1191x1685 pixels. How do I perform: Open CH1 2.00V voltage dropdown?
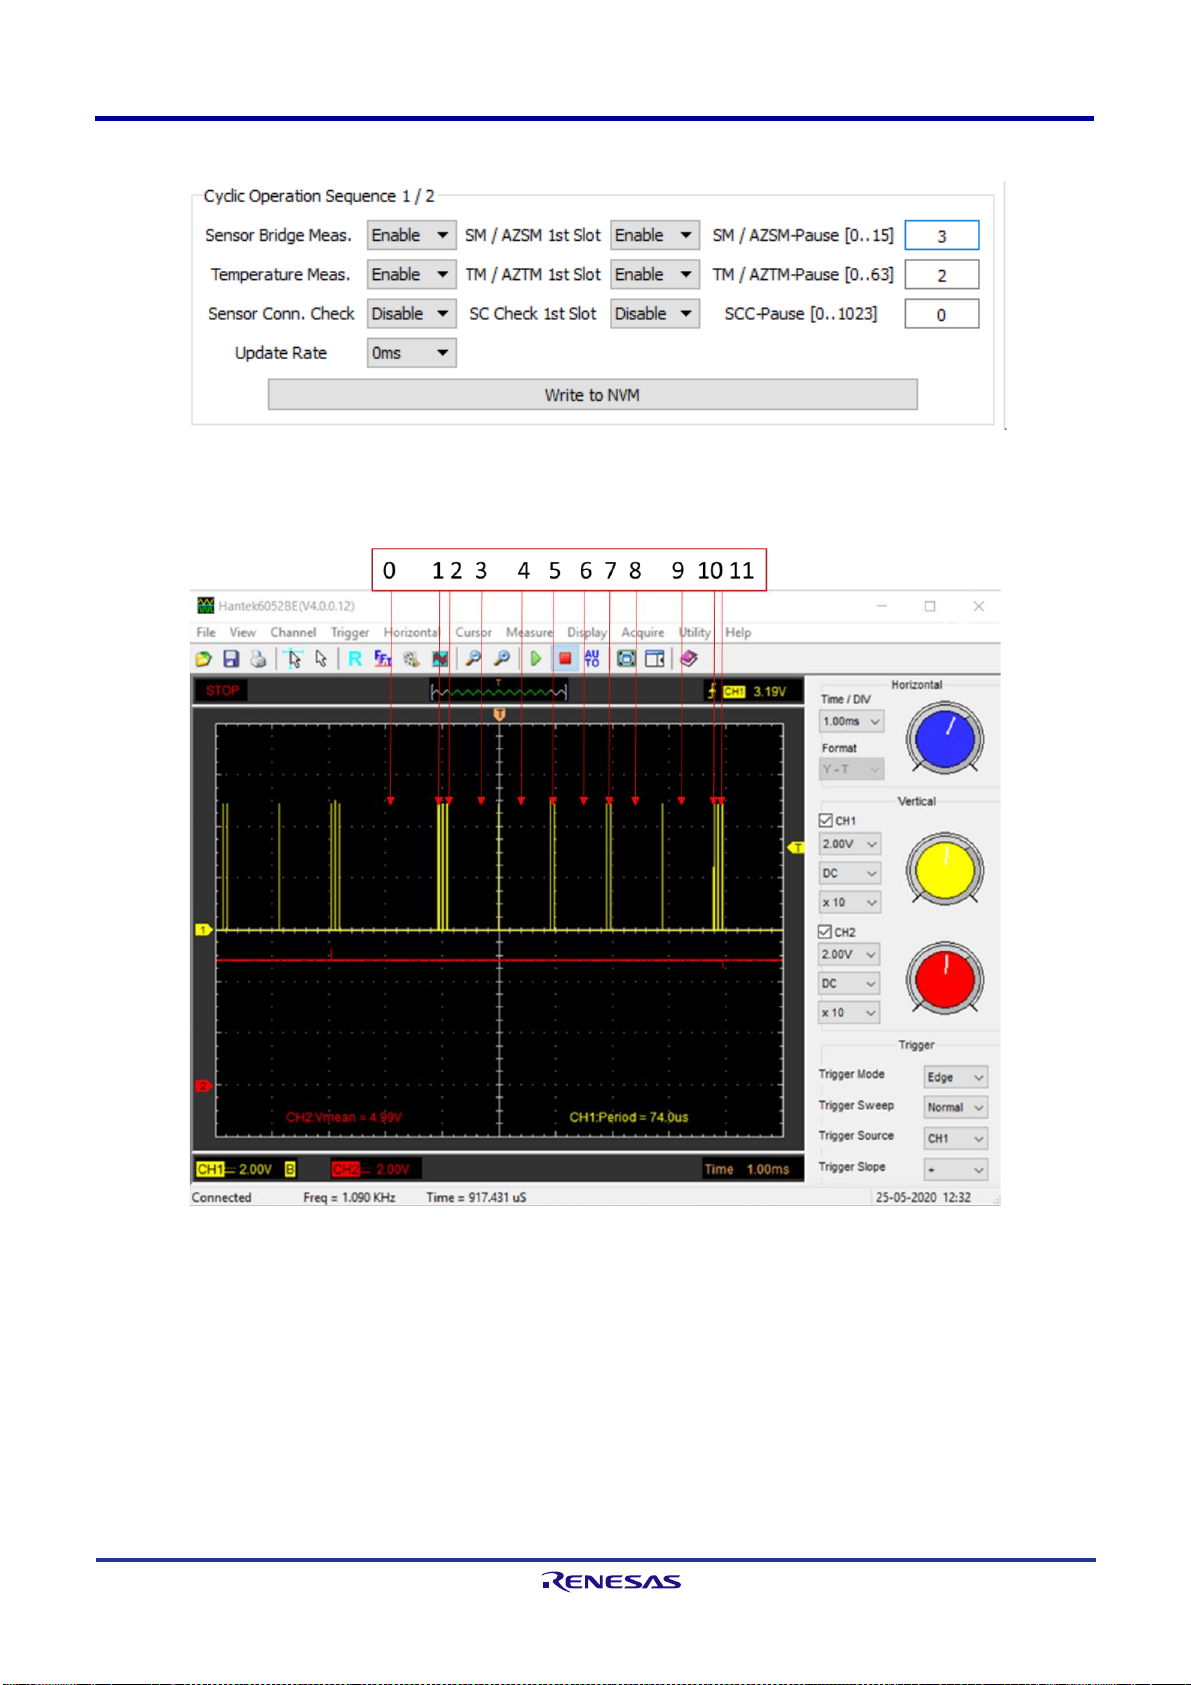[850, 844]
